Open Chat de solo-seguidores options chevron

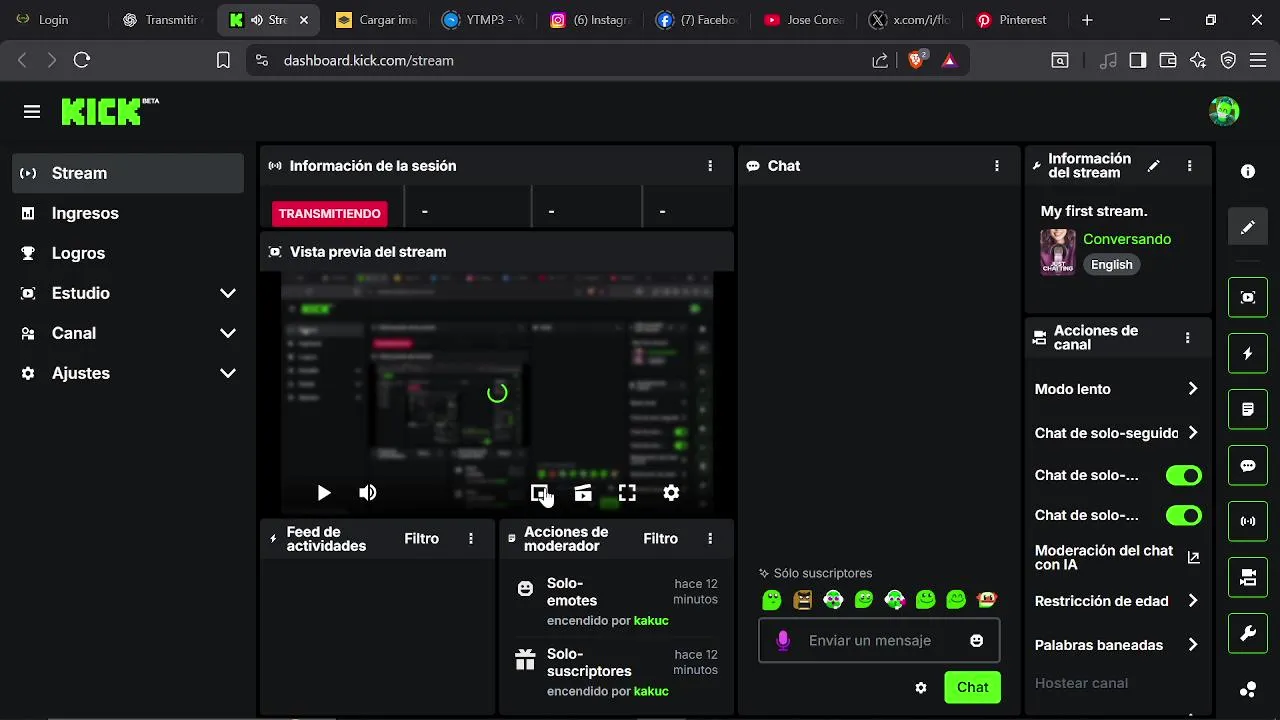click(1192, 433)
